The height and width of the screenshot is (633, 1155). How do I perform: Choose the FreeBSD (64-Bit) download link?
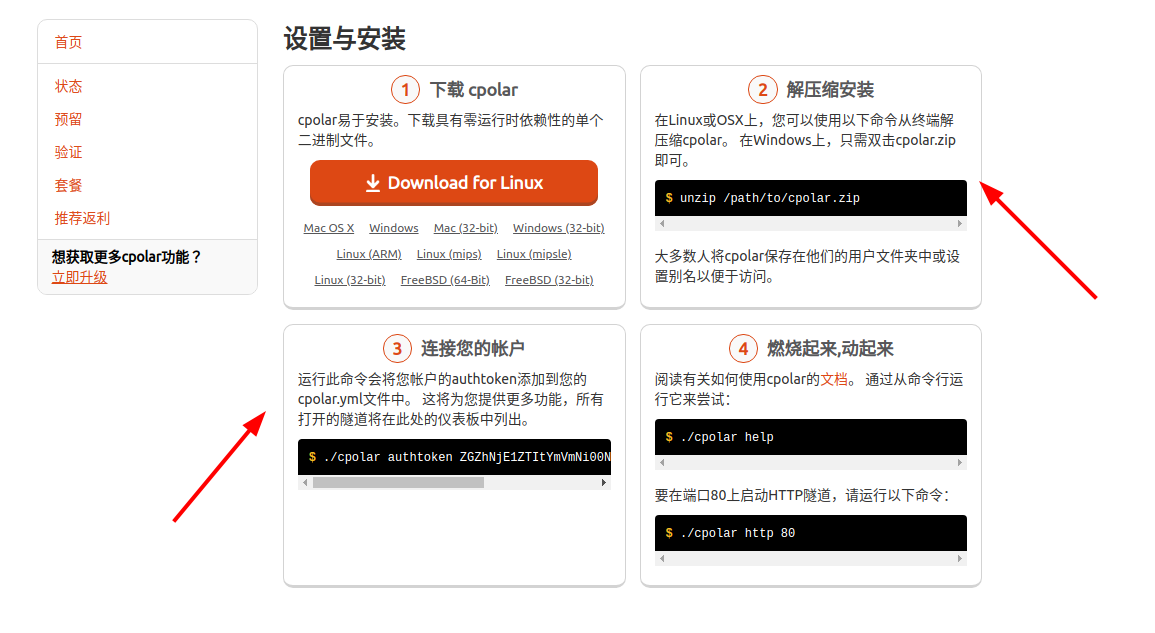point(445,280)
